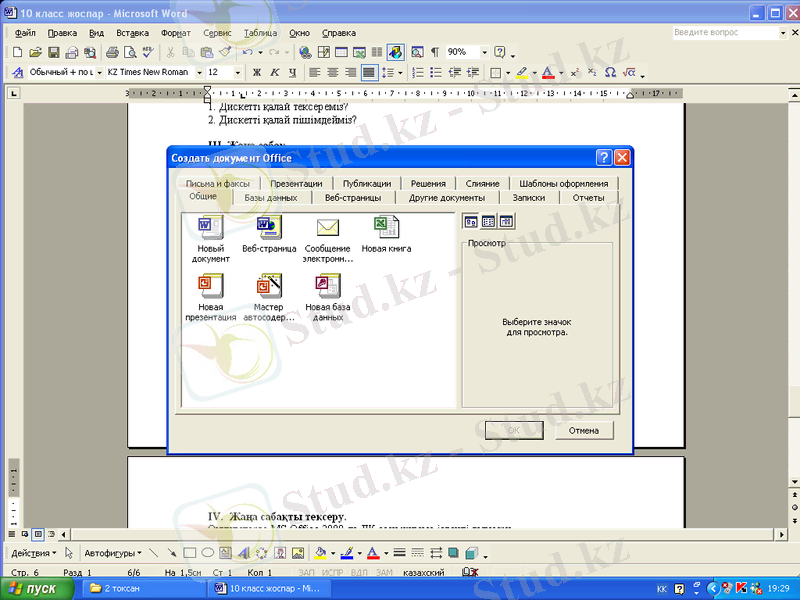Choose the Веб-страница template icon

269,228
